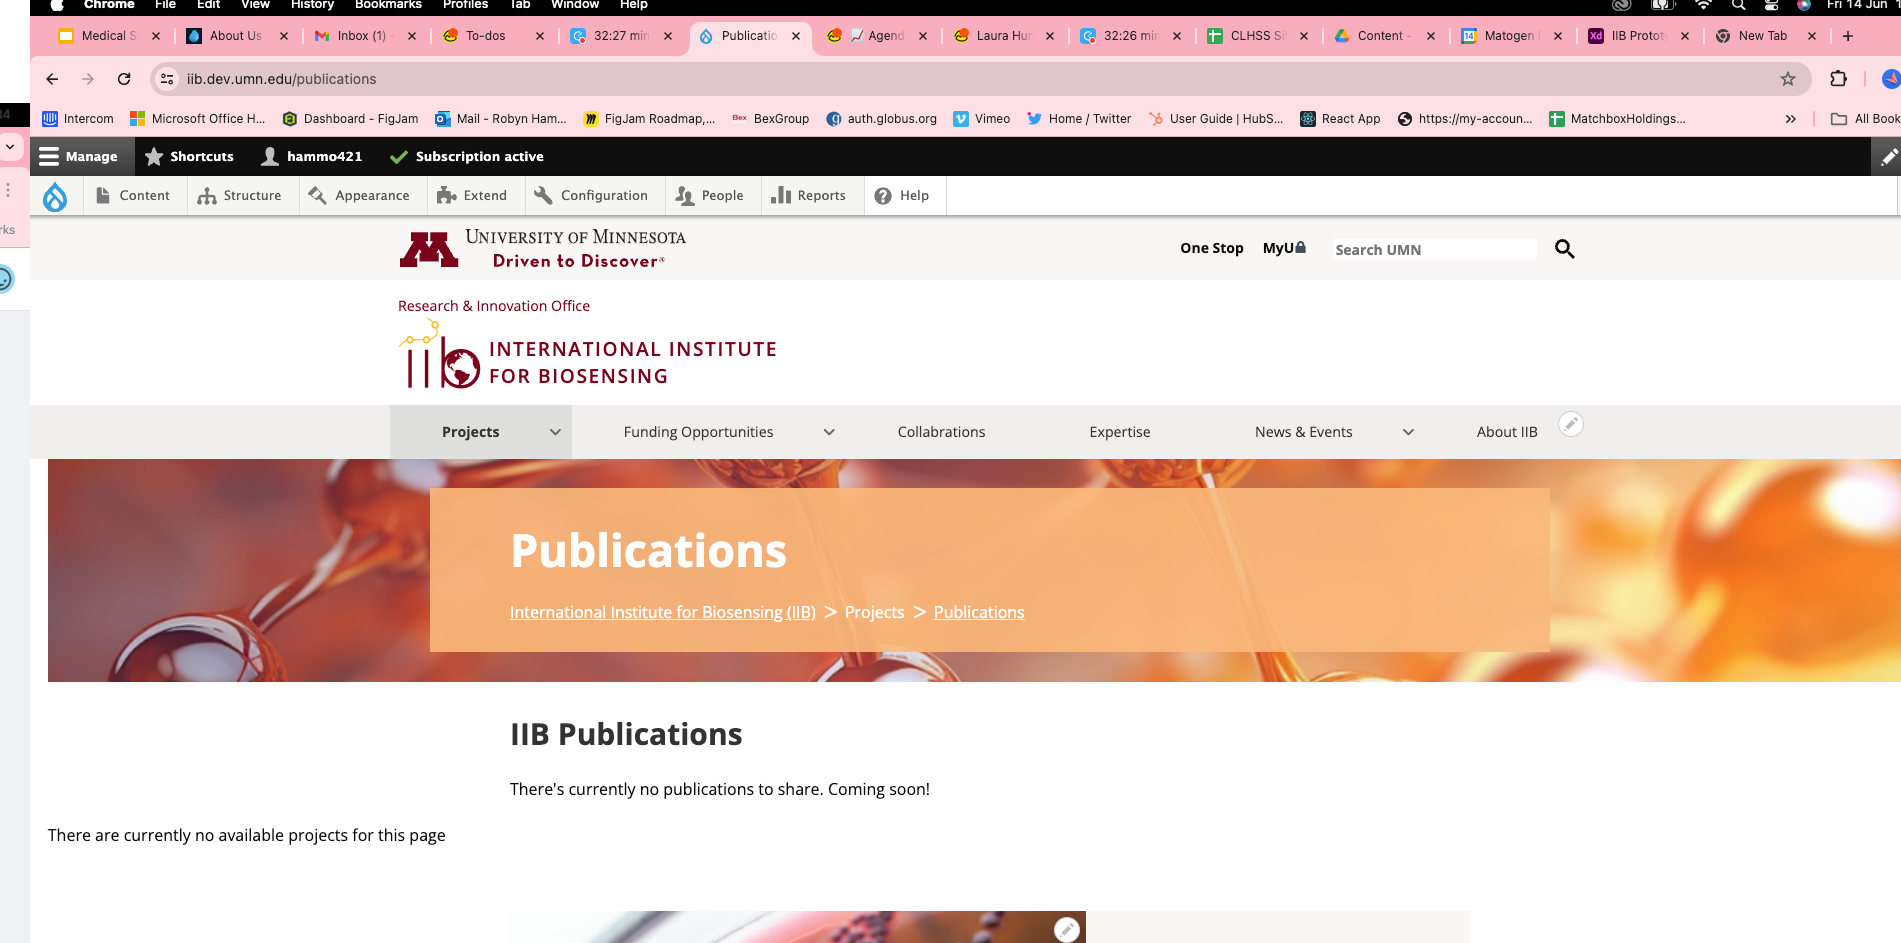This screenshot has height=943, width=1901.
Task: Show hidden bookmarks with the overflow chevron
Action: coord(1790,119)
